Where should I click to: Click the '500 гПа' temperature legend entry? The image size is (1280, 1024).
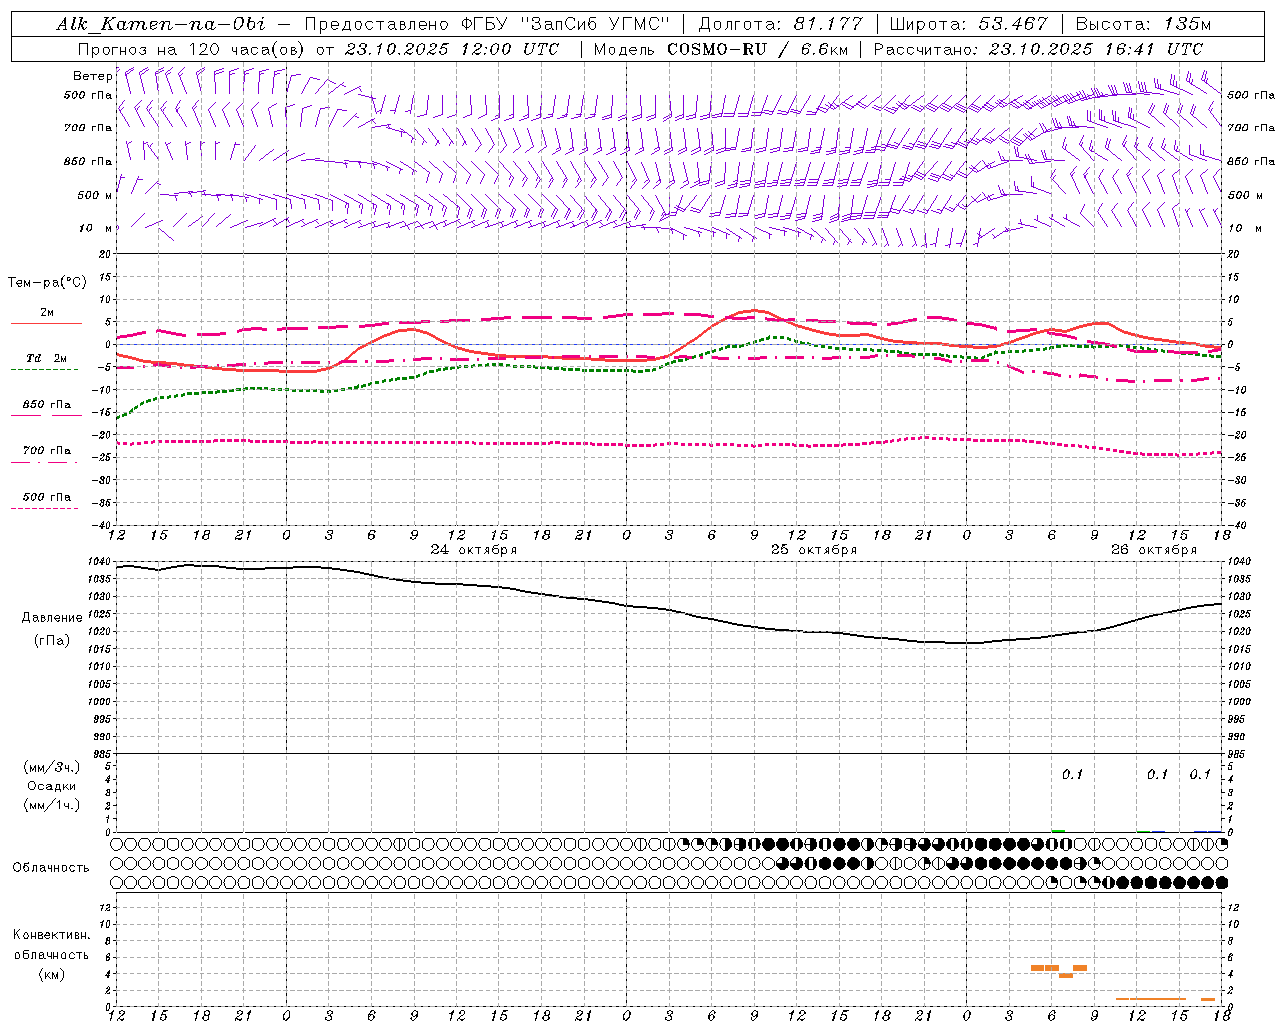pos(46,497)
